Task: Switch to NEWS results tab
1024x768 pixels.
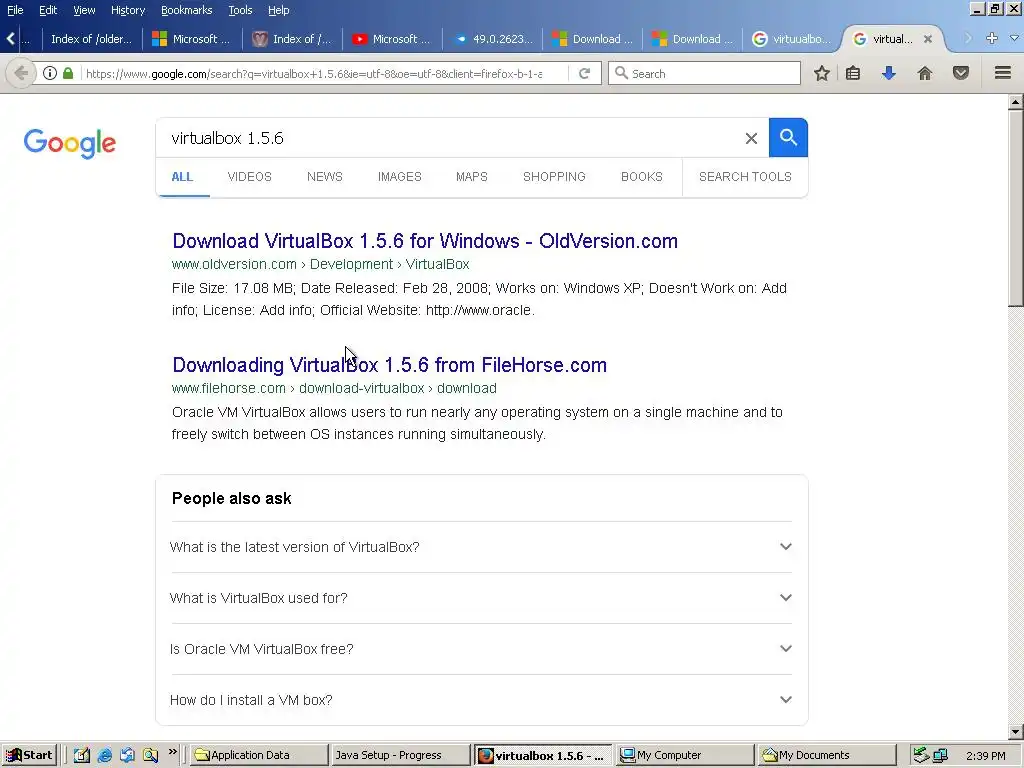Action: 325,177
